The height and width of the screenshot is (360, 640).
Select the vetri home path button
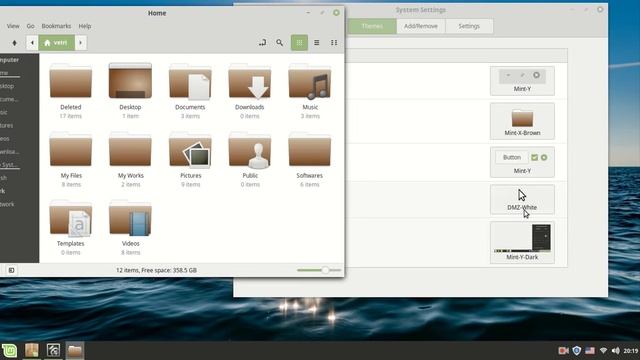57,43
